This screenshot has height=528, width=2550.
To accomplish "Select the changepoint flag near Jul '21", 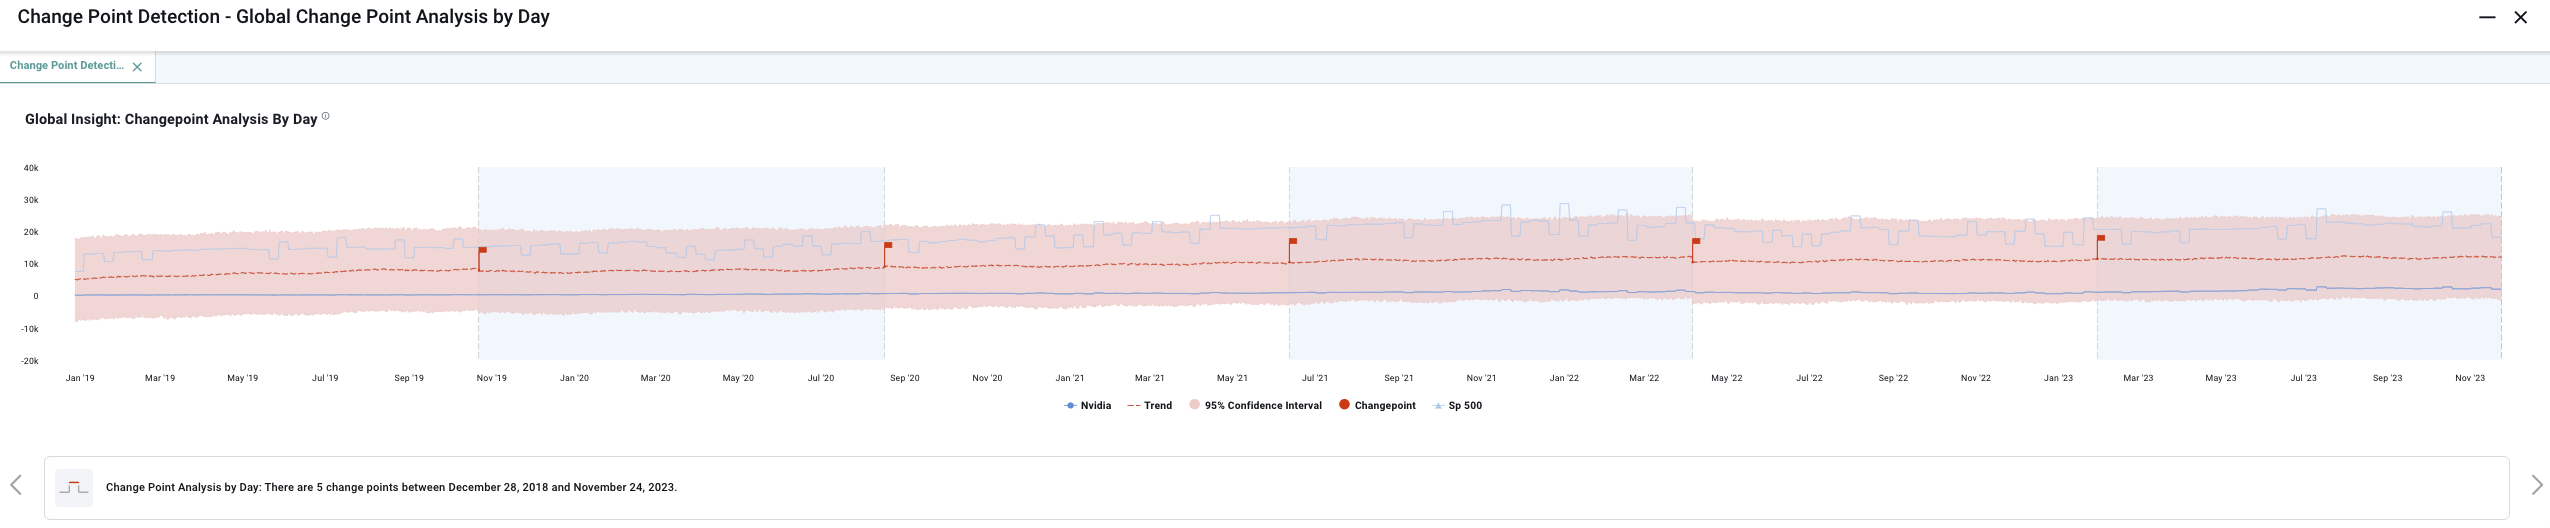I will (x=1293, y=242).
